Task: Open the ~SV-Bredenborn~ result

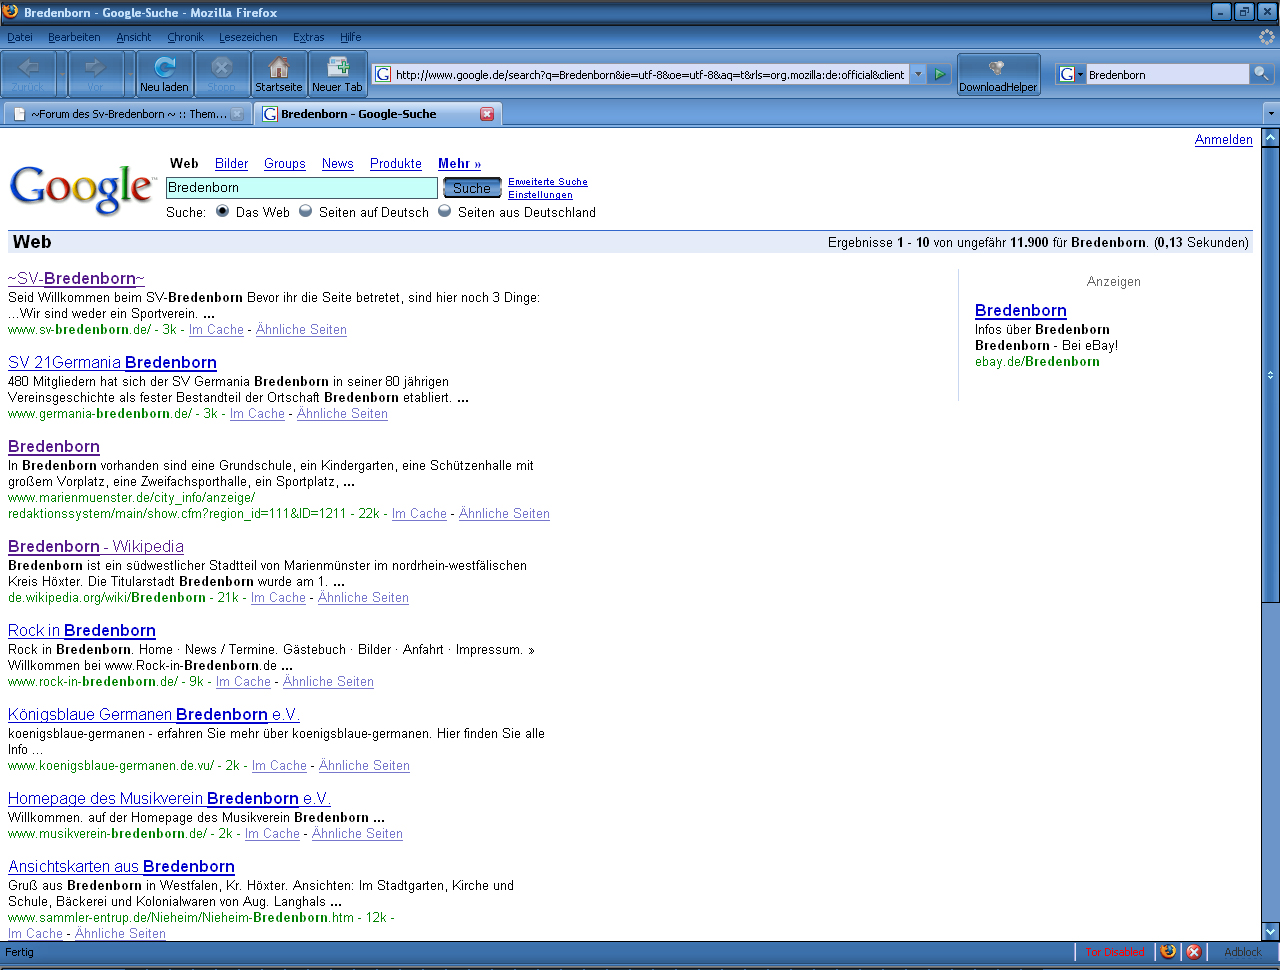Action: 76,279
